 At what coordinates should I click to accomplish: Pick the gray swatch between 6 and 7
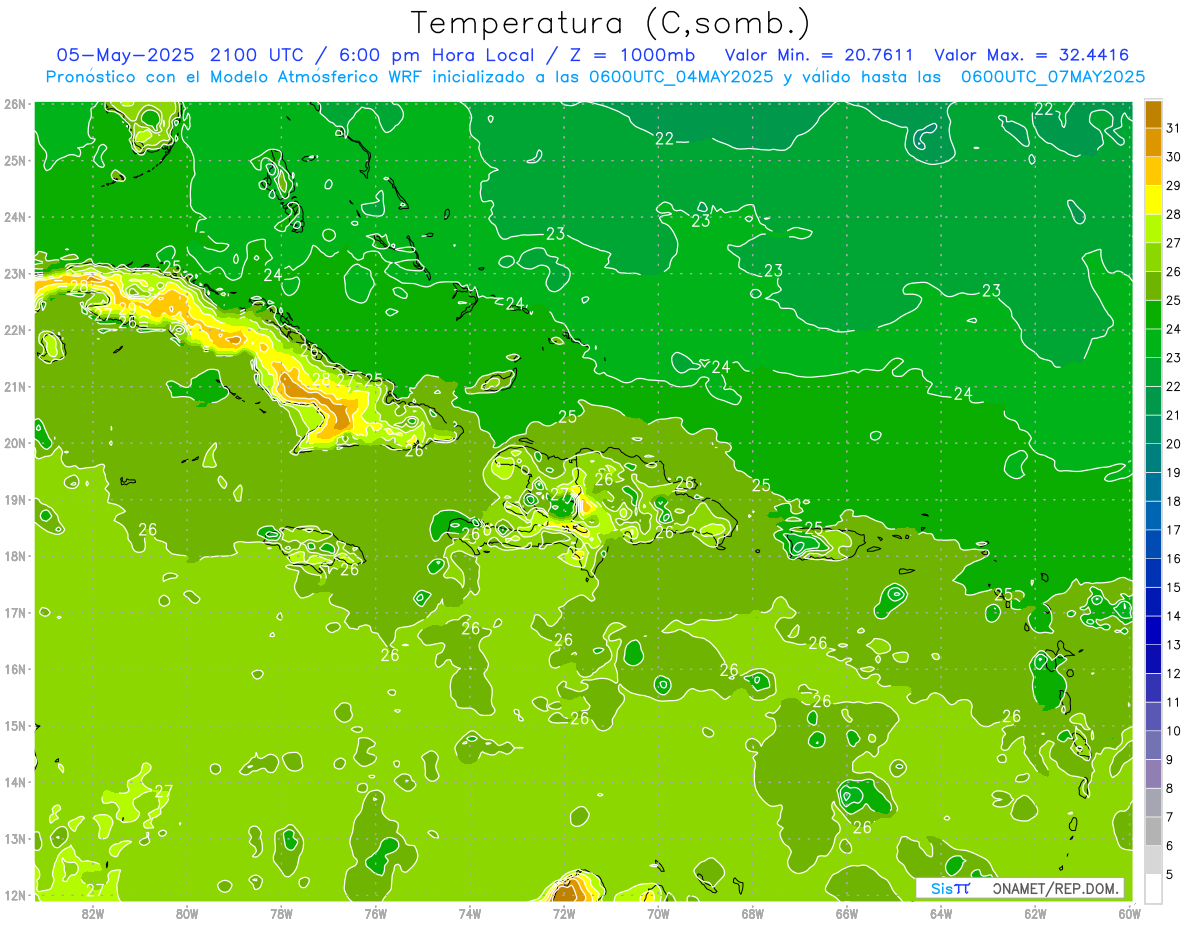pyautogui.click(x=1154, y=830)
